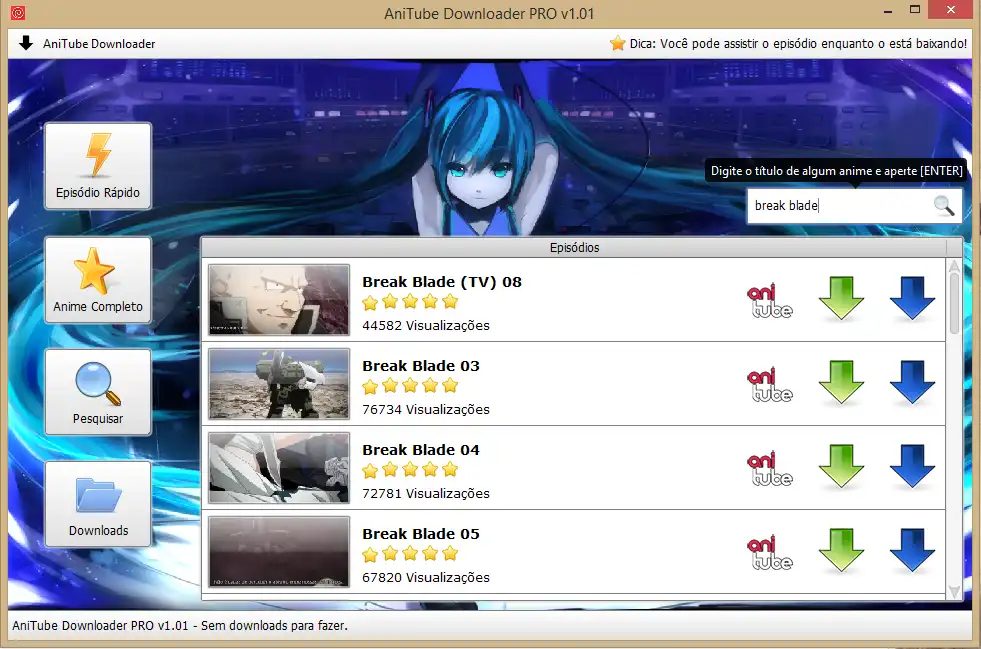This screenshot has height=649, width=981.
Task: Click the red app icon in title bar
Action: click(18, 12)
